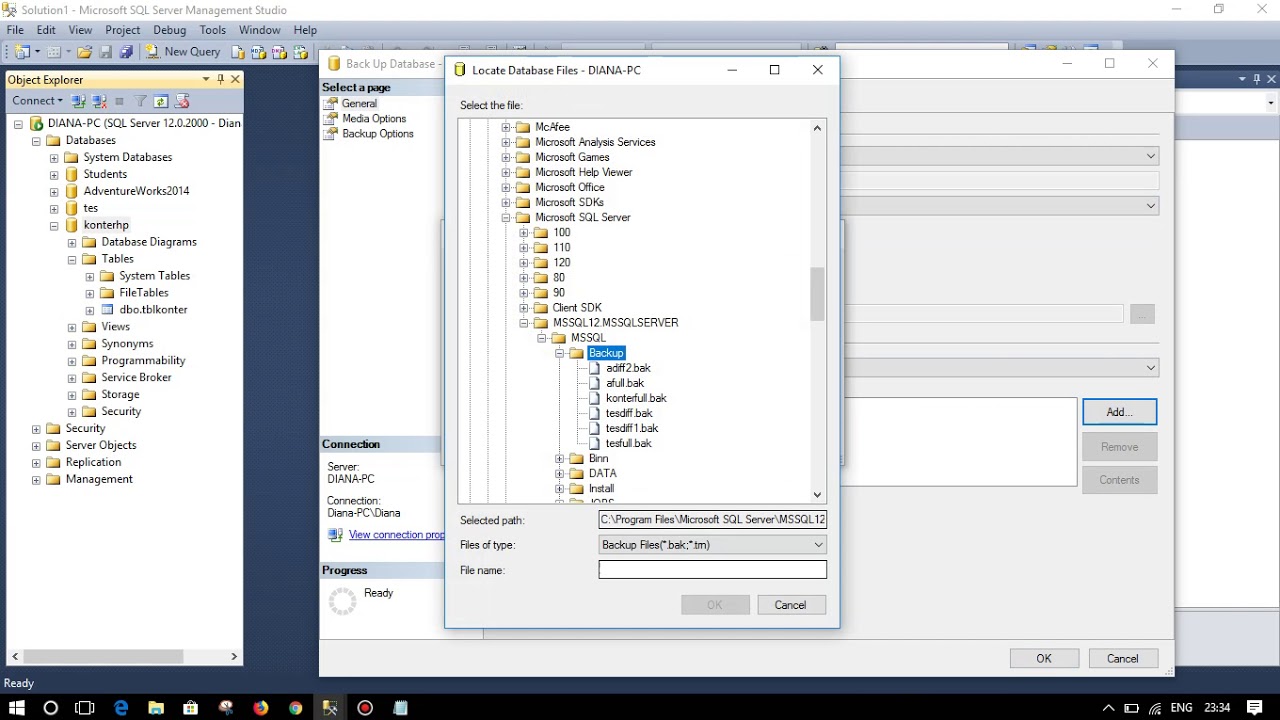
Task: Open Microsoft Edge from taskbar
Action: 121,708
